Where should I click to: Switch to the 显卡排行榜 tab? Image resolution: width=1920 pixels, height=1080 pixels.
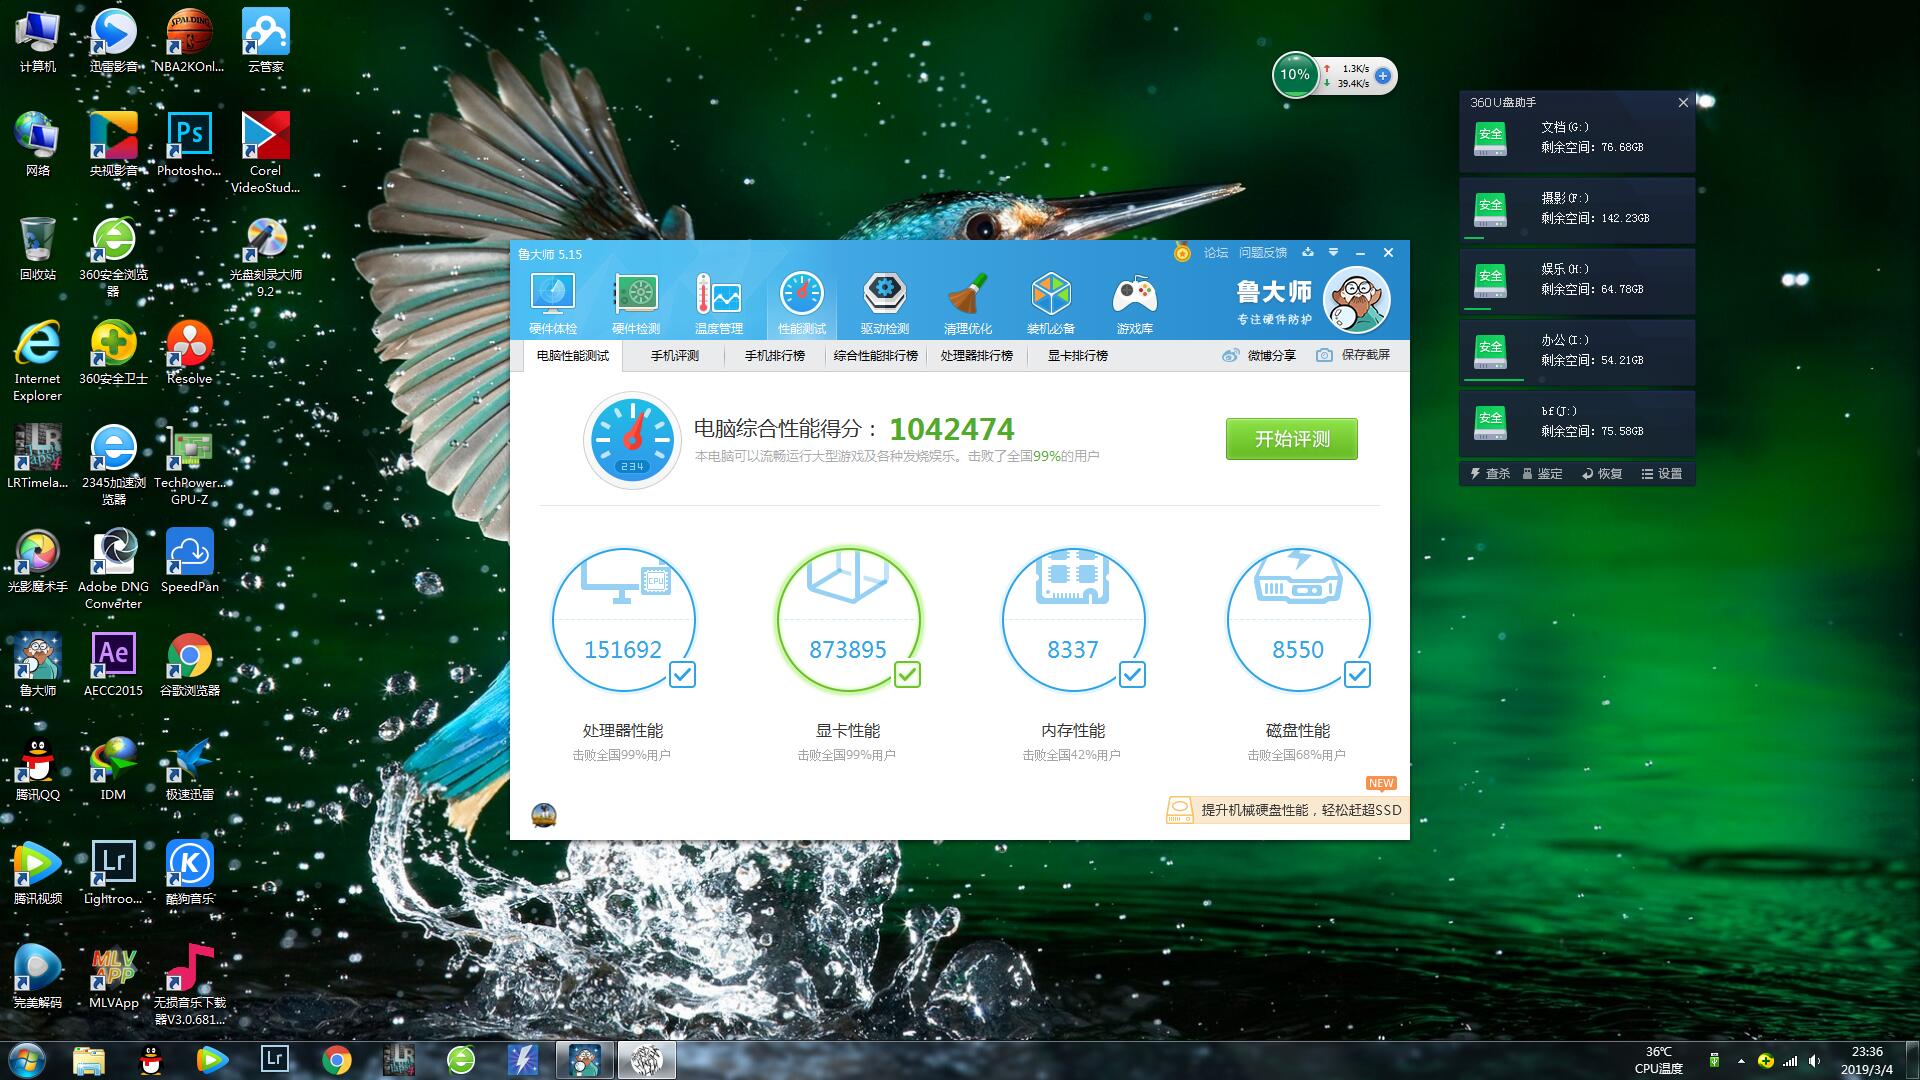pos(1077,356)
